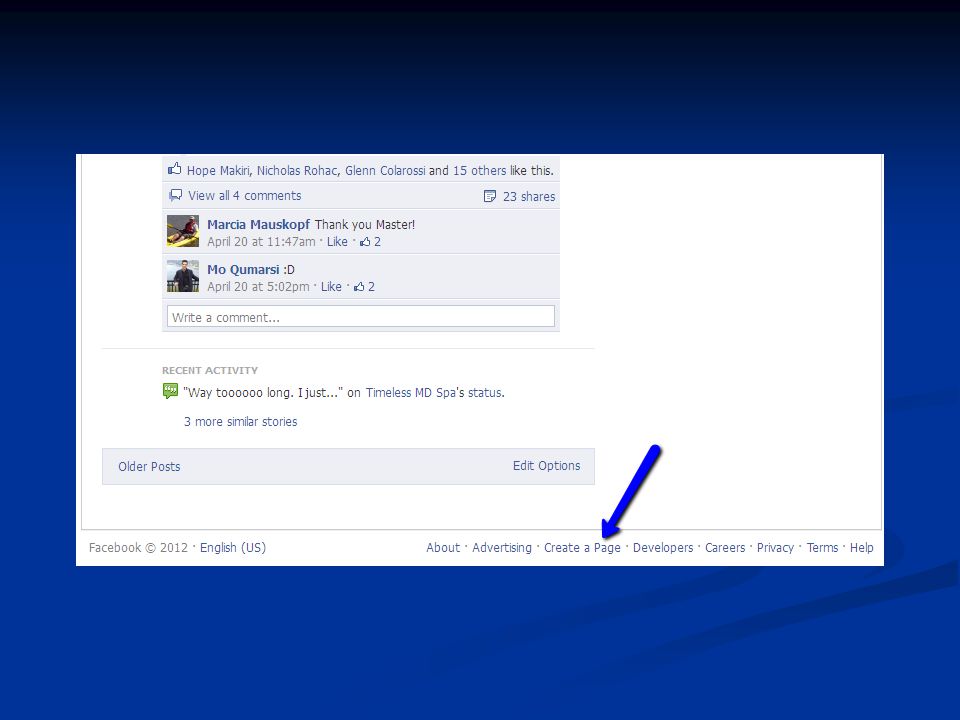Expand 3 more similar stories

click(241, 422)
